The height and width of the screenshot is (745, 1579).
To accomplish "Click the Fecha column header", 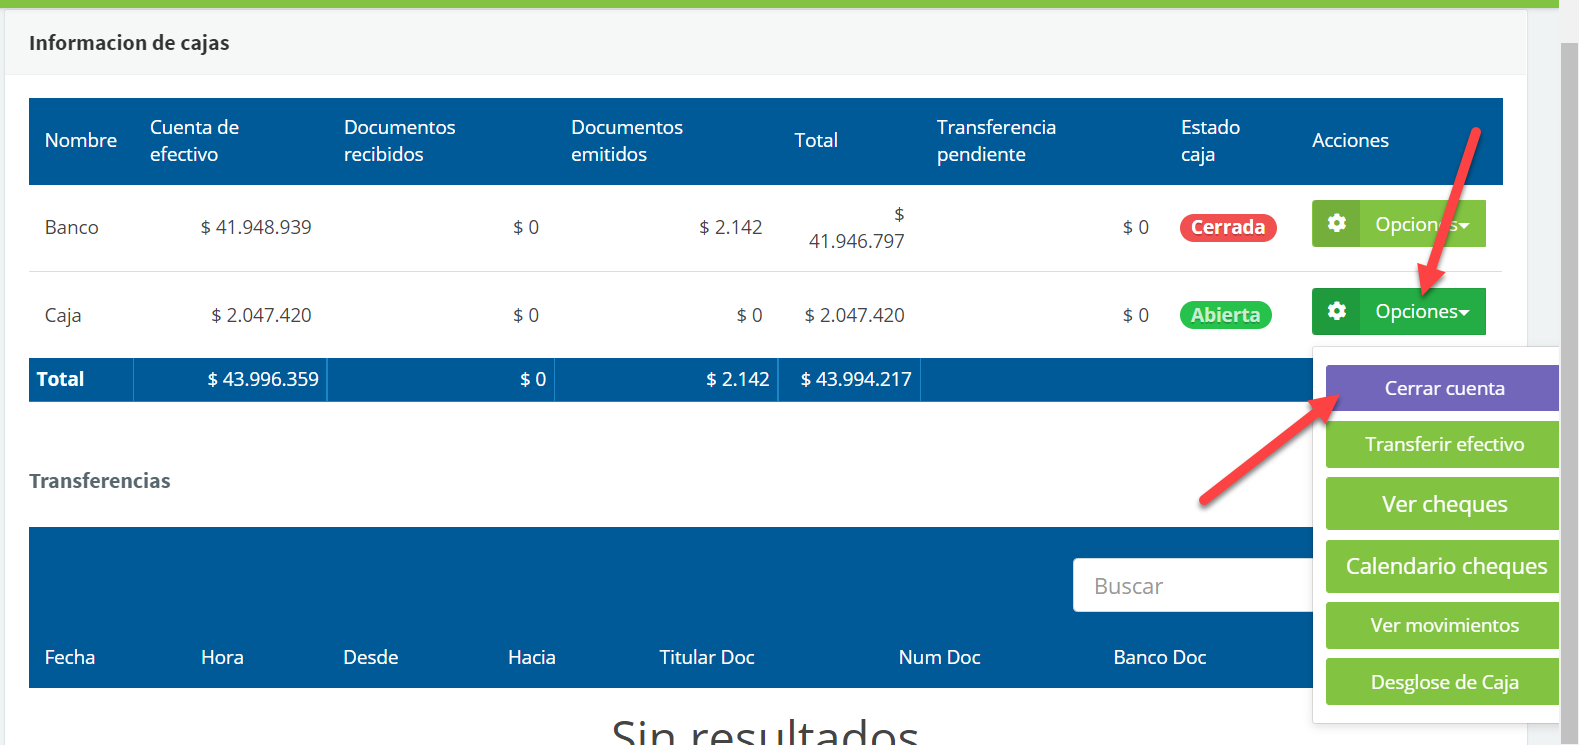I will [70, 657].
